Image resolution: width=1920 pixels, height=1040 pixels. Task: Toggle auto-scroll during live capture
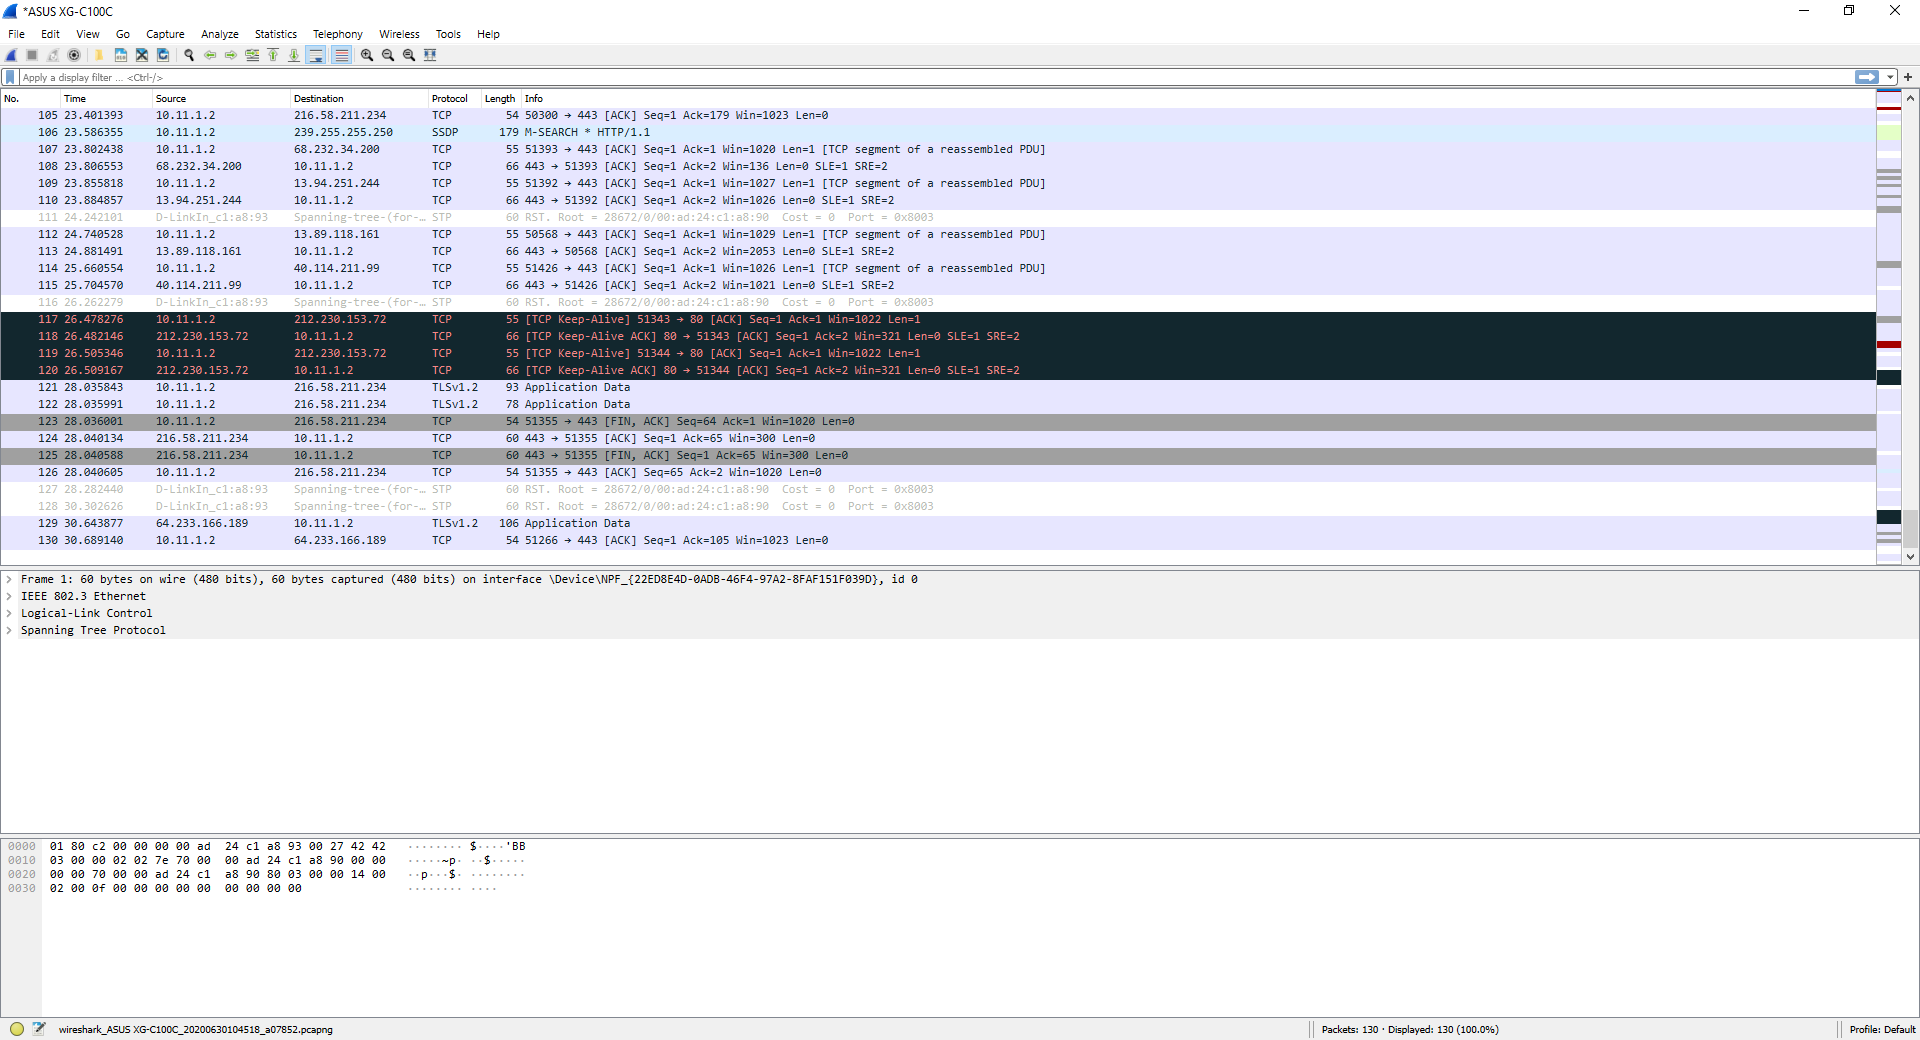(x=316, y=55)
